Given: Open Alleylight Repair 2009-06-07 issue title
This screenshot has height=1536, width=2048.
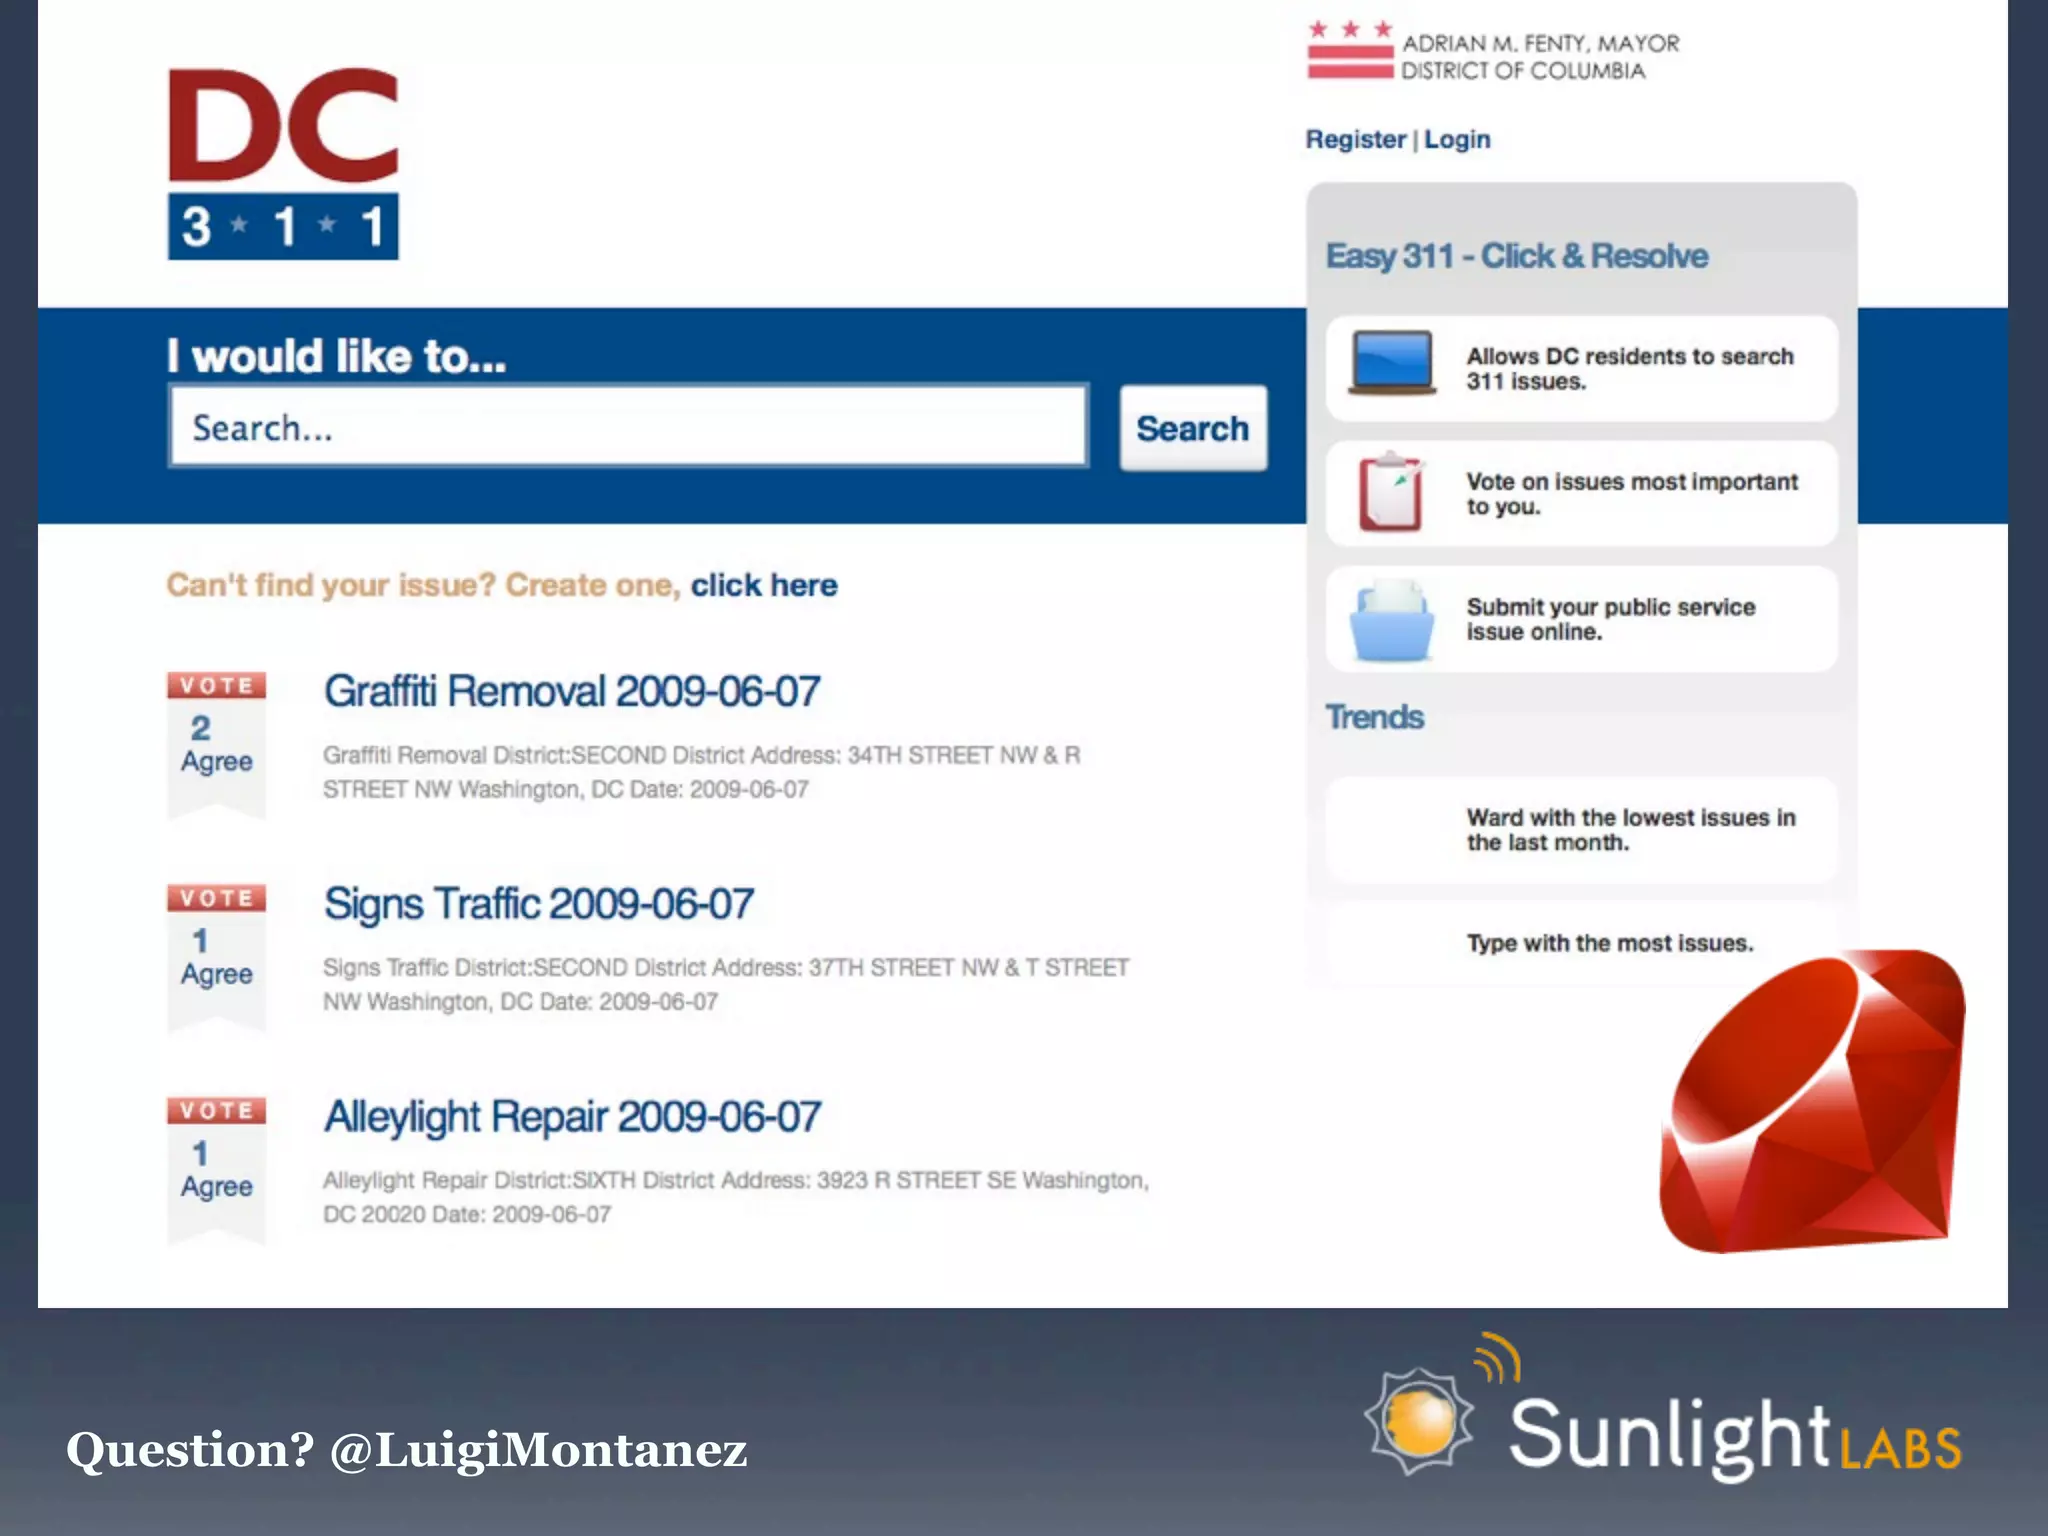Looking at the screenshot, I should click(572, 1117).
